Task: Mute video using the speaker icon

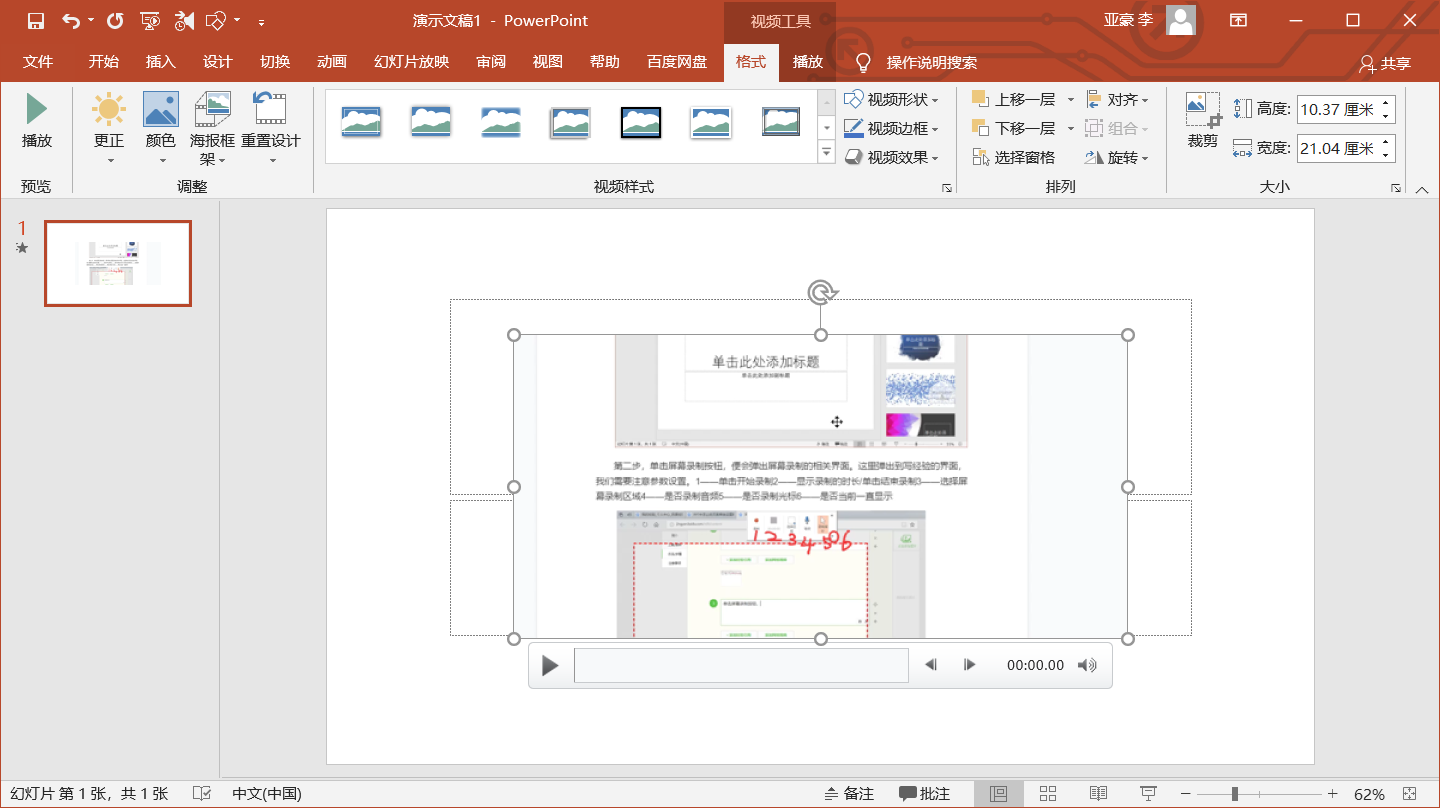Action: point(1087,665)
